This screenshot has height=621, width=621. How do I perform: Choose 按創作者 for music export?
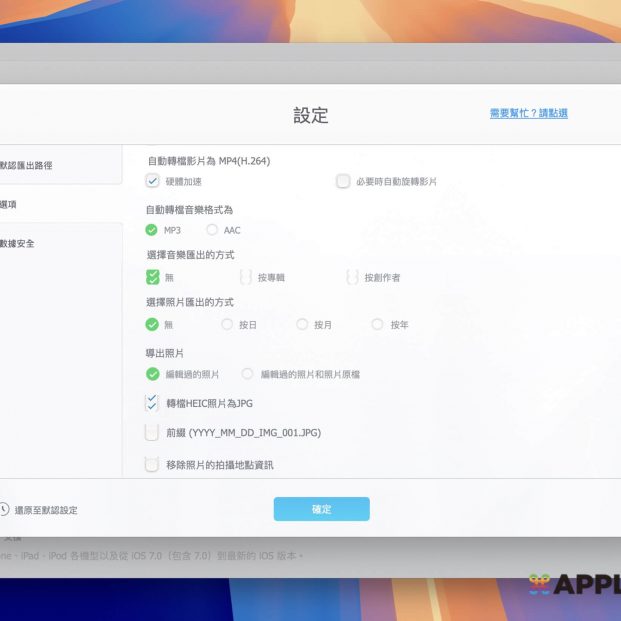click(352, 277)
